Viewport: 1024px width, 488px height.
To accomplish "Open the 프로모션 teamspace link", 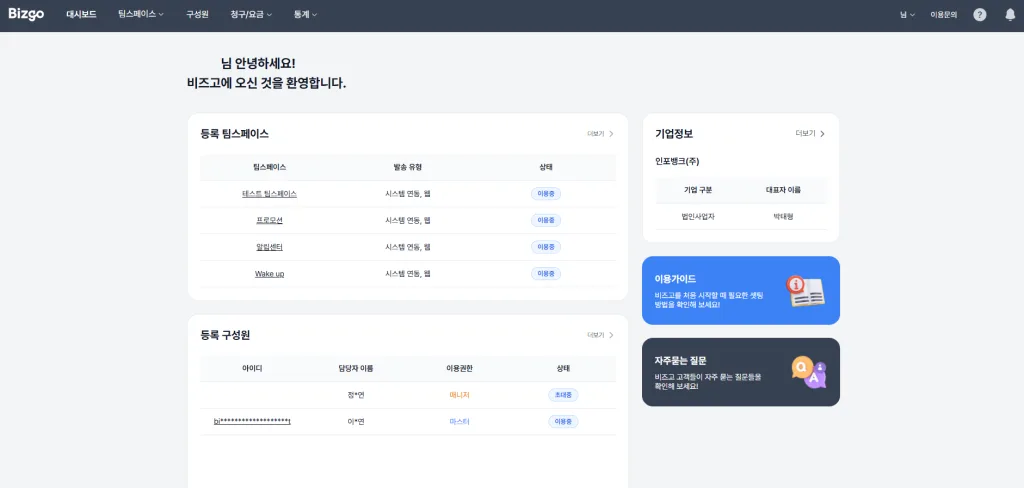I will click(269, 220).
